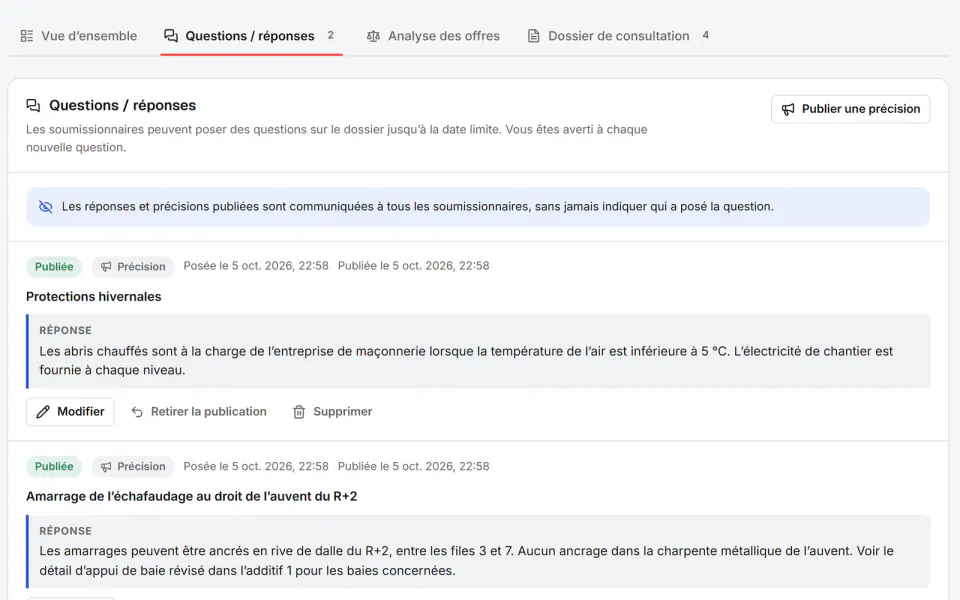The image size is (960, 600).
Task: Open the Vue d'ensemble tab
Action: coord(78,36)
